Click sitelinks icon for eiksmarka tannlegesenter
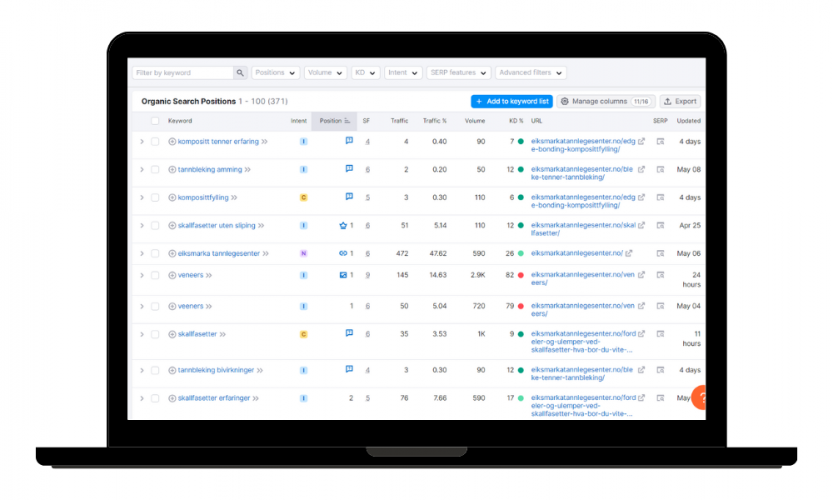833x500 pixels. pos(343,253)
